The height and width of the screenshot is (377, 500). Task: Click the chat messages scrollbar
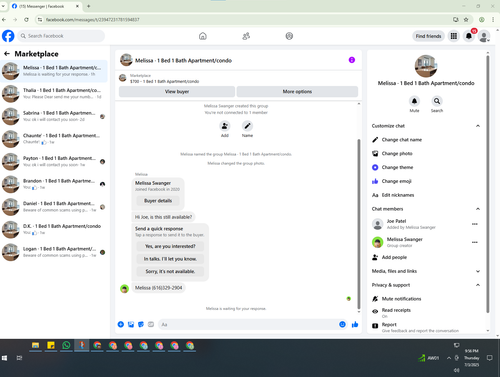359,224
